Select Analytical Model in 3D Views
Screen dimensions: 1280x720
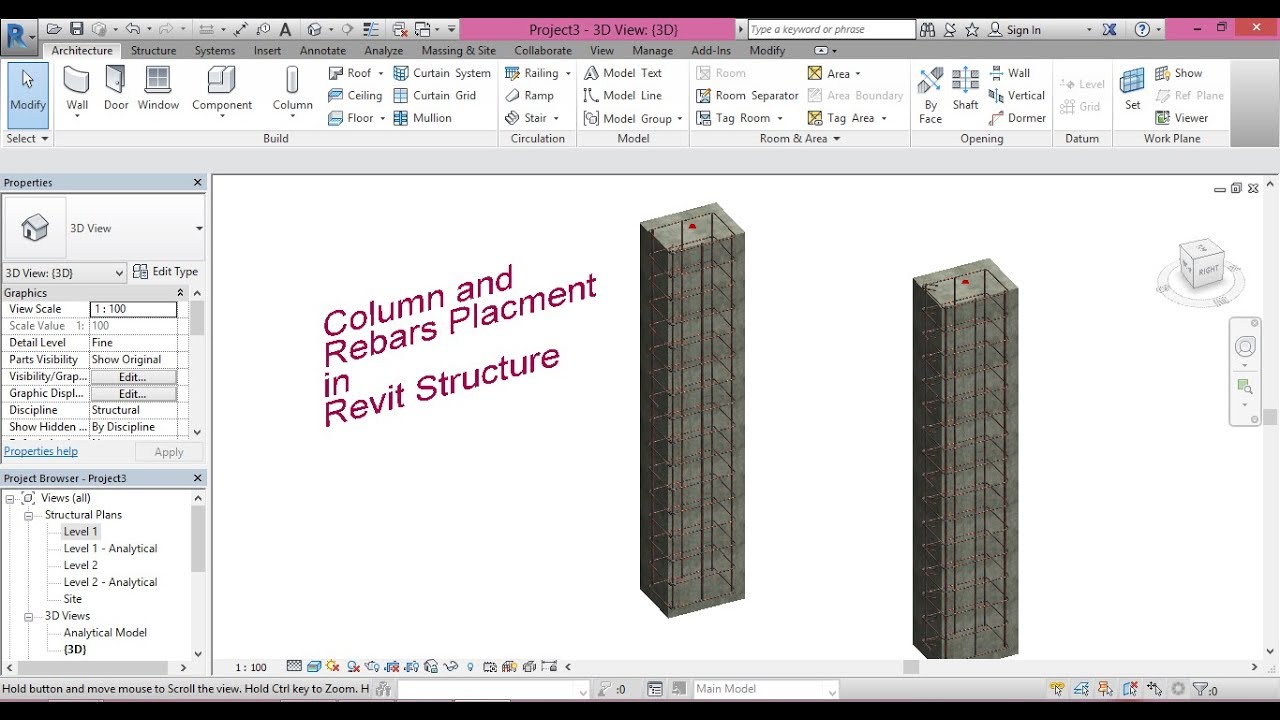tap(105, 633)
